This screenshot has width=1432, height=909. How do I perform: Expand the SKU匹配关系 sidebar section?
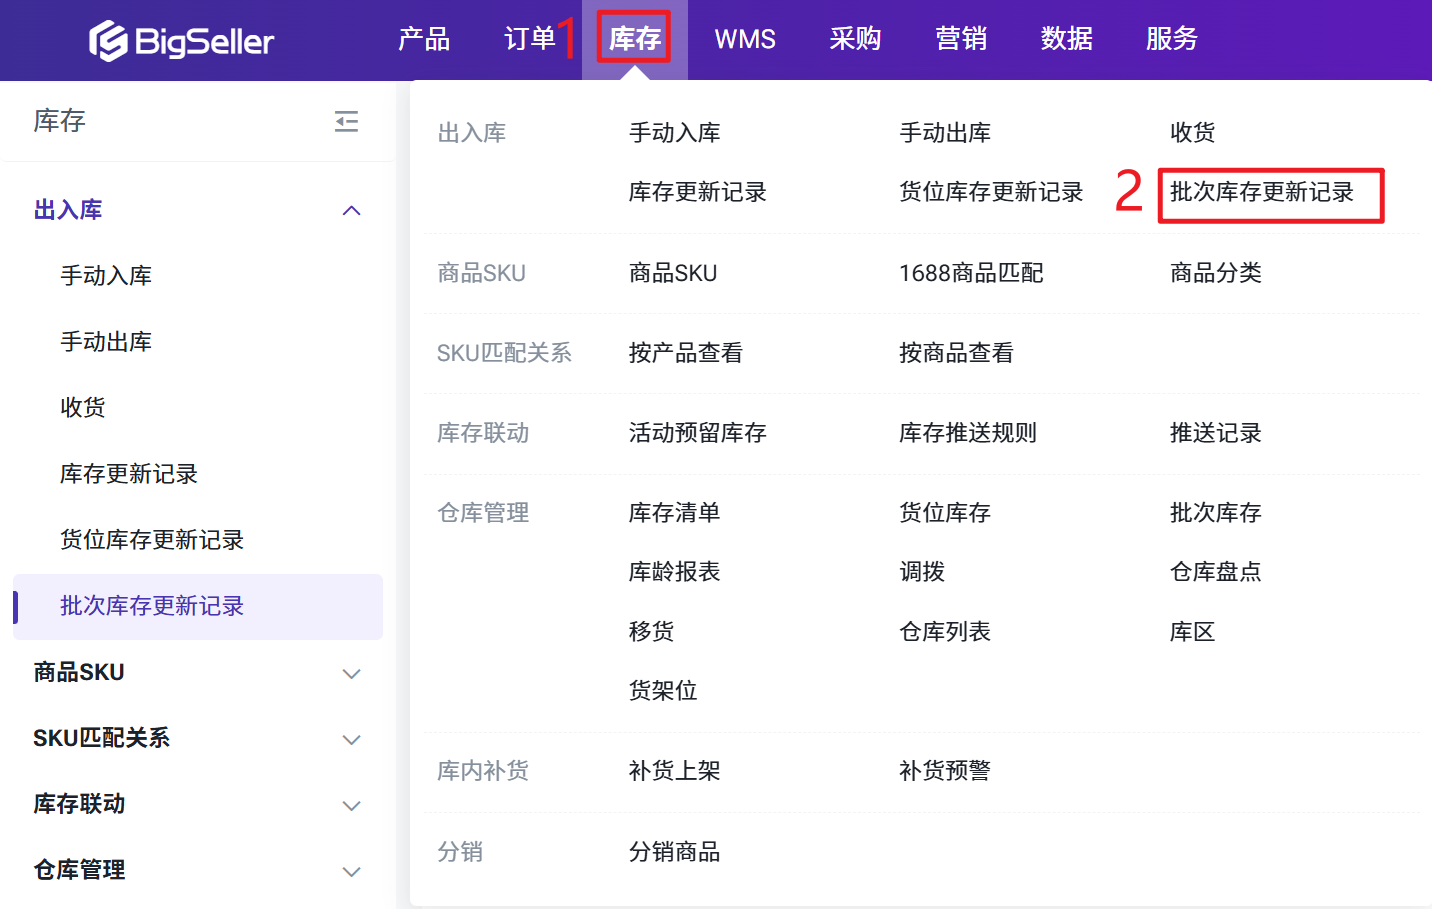pyautogui.click(x=351, y=739)
